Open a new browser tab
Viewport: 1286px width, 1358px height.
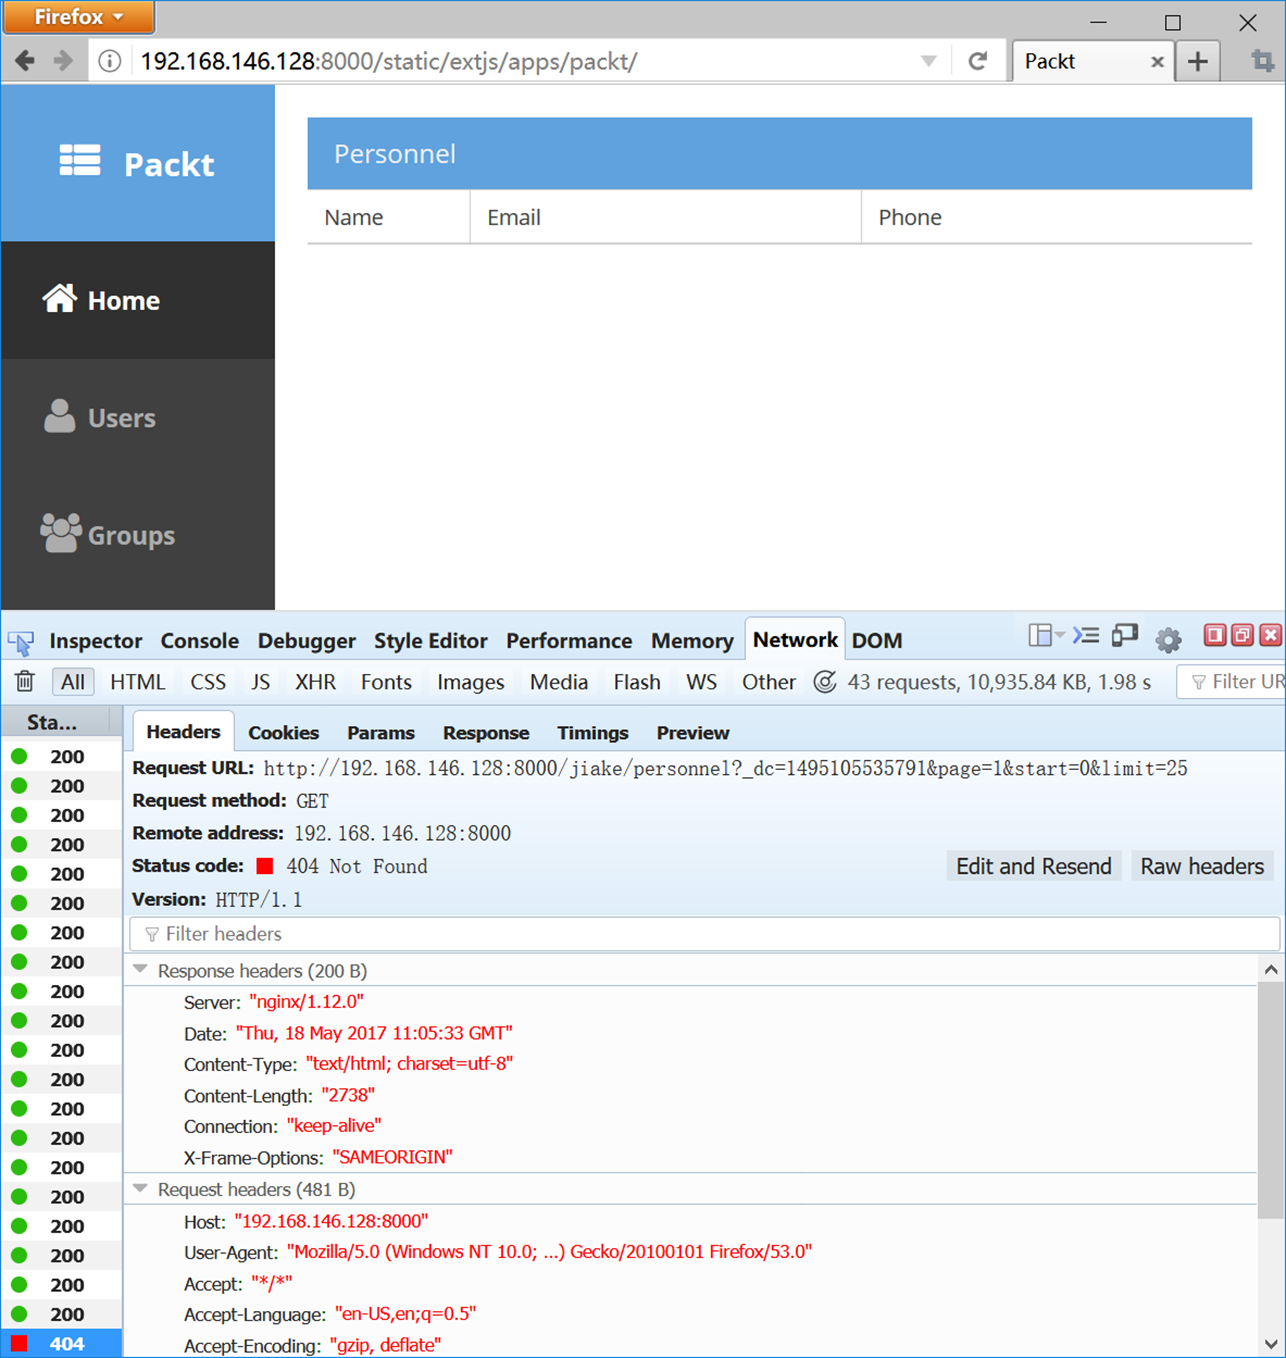point(1198,62)
